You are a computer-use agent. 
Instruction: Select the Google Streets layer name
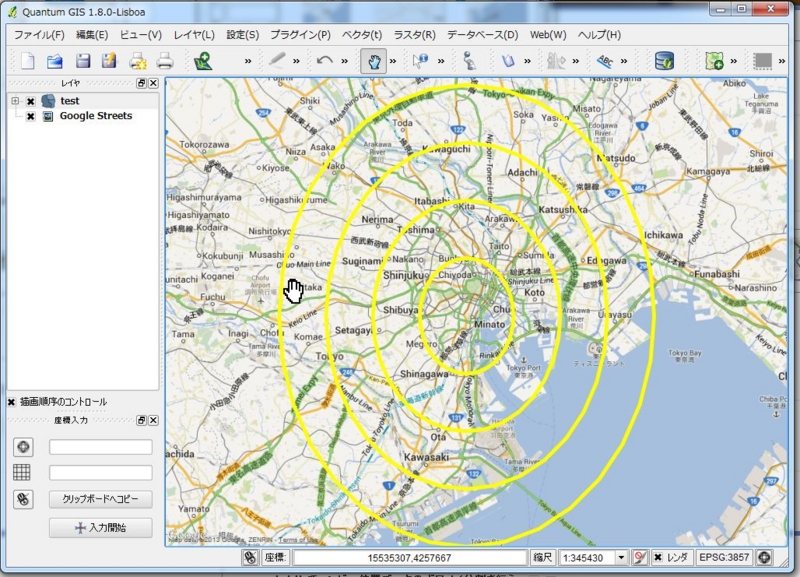tap(96, 116)
